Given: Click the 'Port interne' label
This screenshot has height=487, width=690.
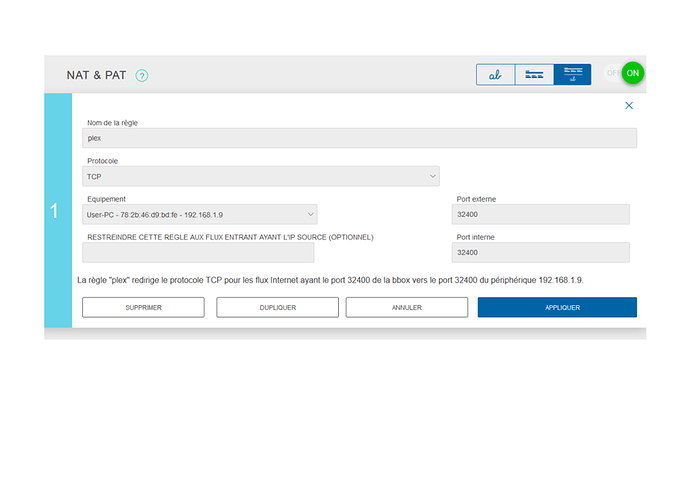Looking at the screenshot, I should pyautogui.click(x=475, y=237).
